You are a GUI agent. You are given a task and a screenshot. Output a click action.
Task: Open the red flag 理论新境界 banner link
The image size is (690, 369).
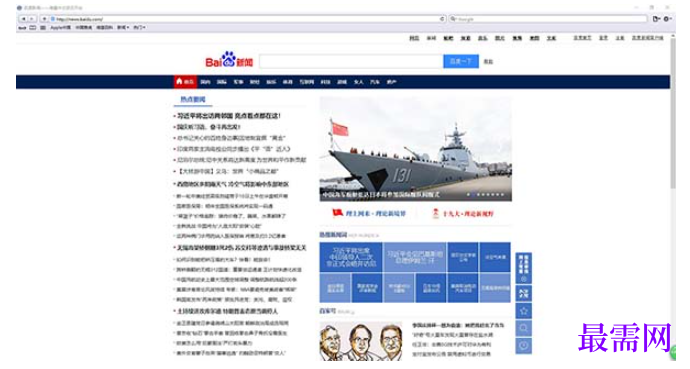pyautogui.click(x=369, y=213)
